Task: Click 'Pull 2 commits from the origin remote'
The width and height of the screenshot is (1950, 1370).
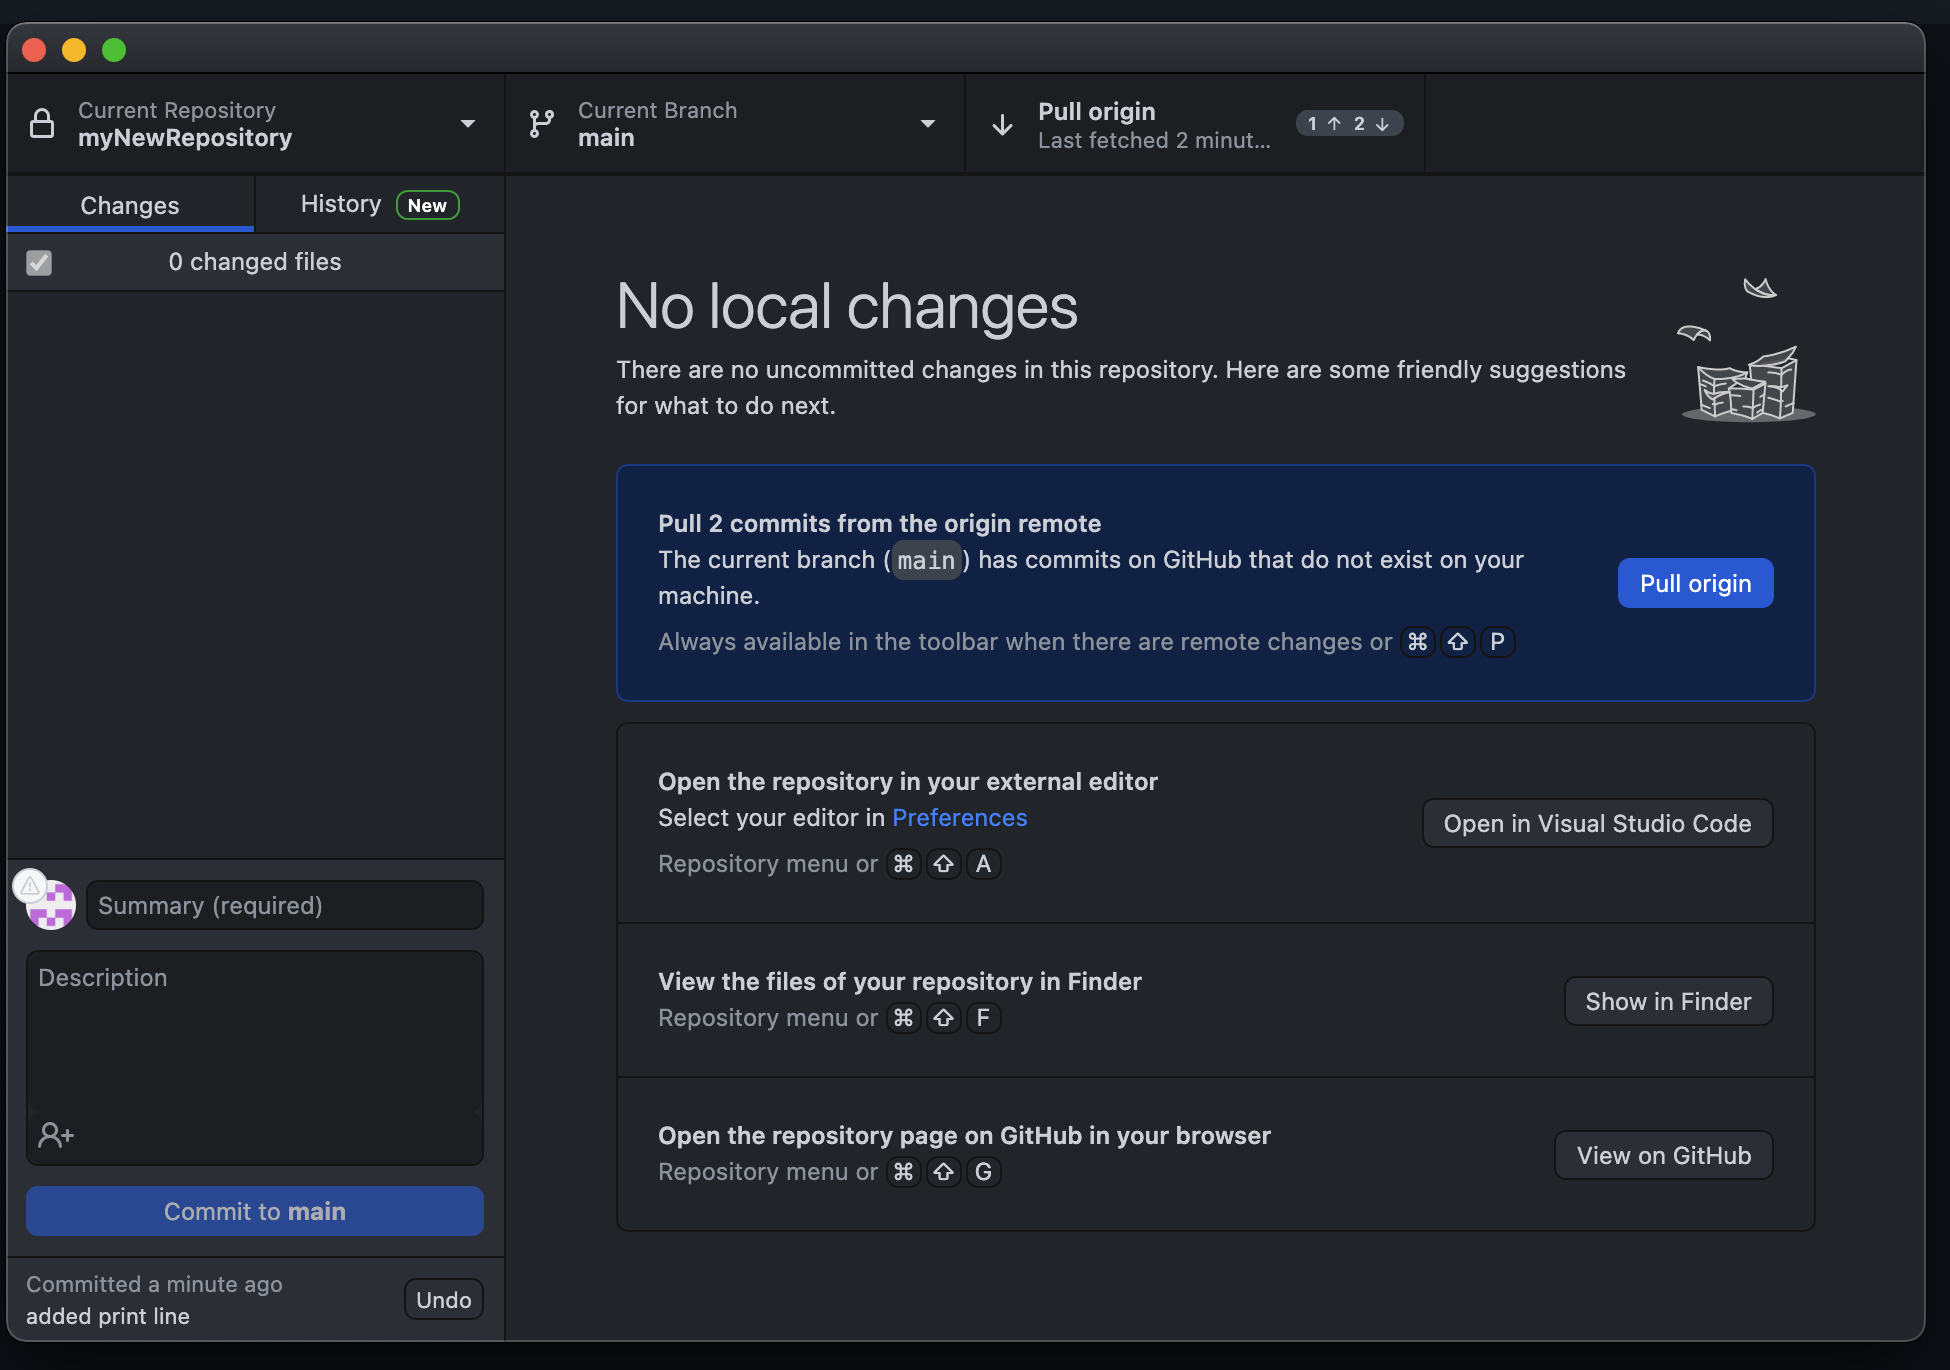Action: click(879, 523)
